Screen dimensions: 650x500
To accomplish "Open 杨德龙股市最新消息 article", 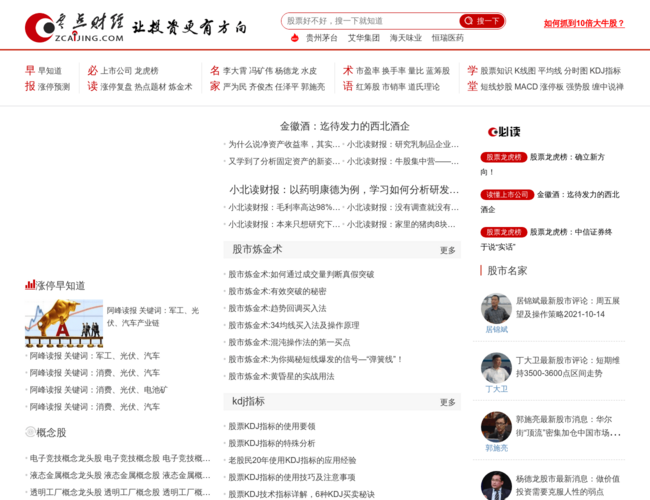I will coord(568,485).
